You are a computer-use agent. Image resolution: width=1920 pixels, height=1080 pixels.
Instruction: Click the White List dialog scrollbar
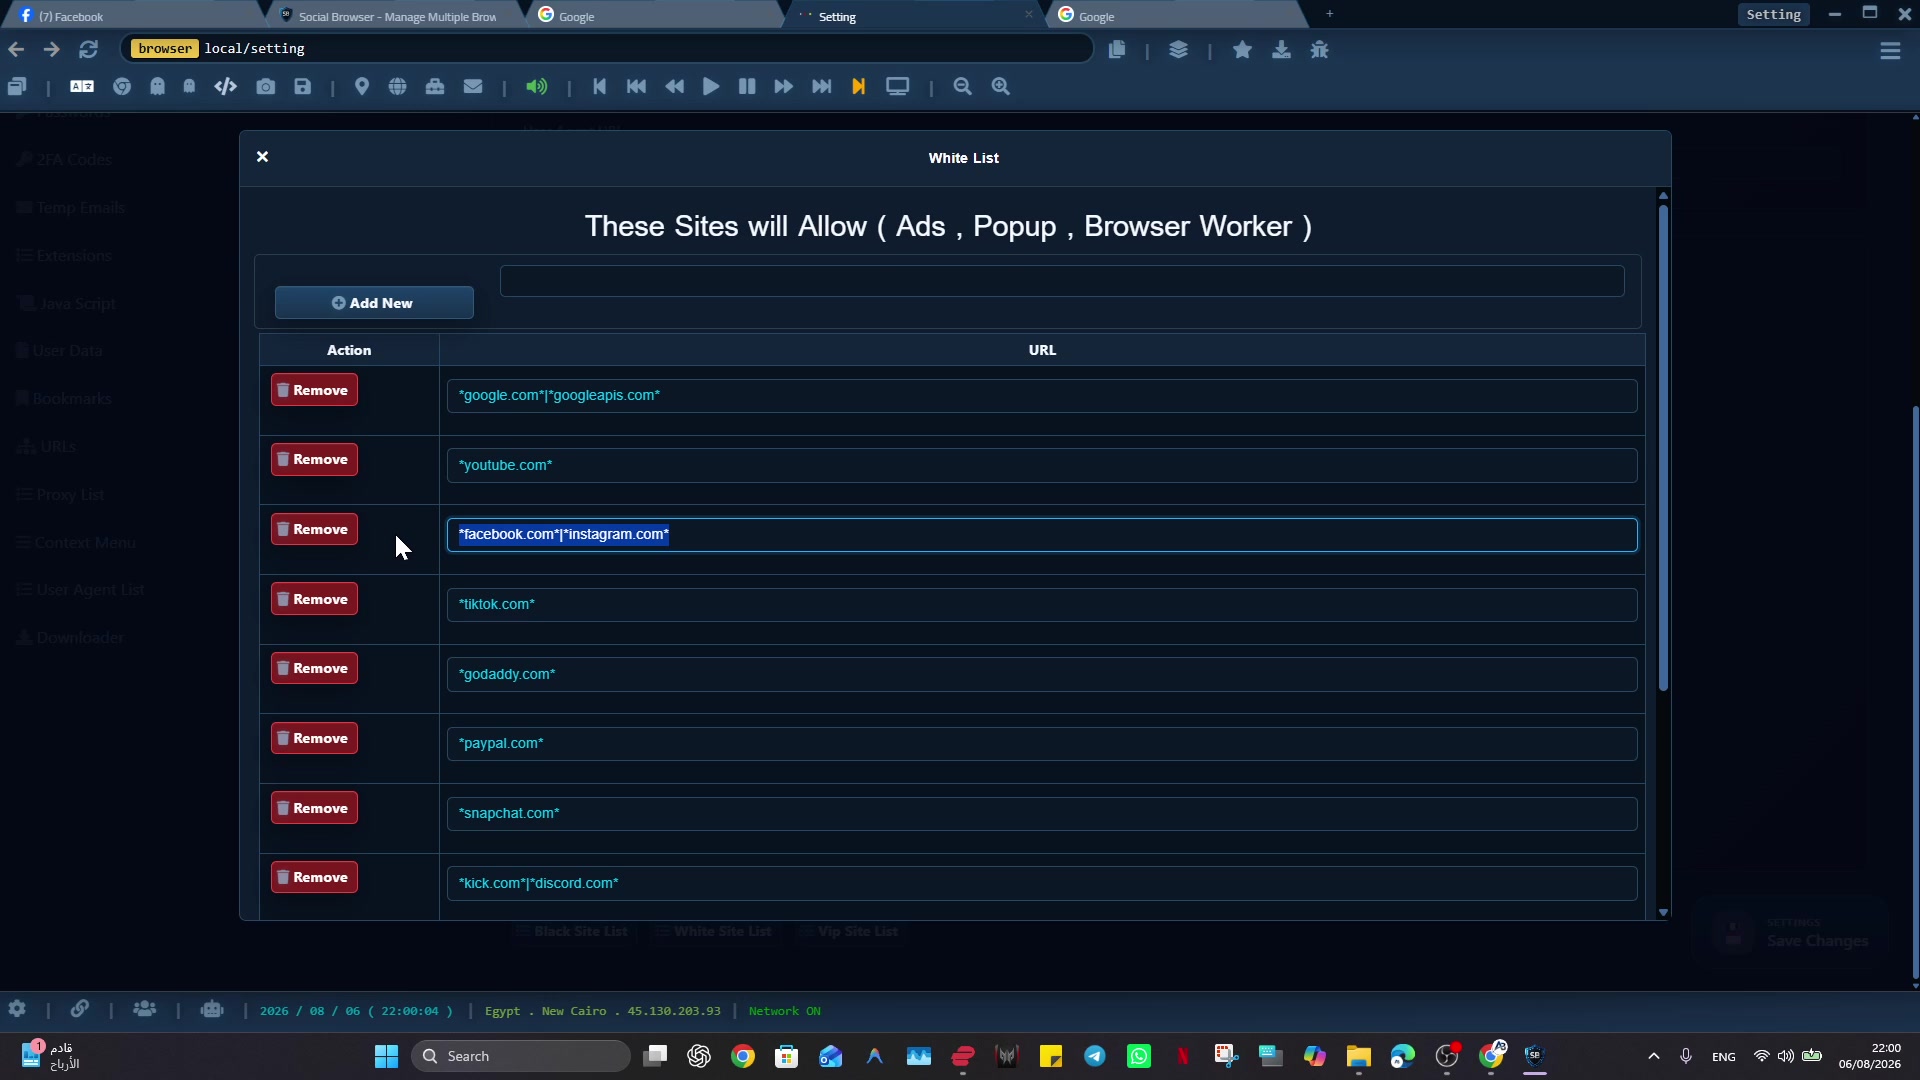pos(1663,448)
